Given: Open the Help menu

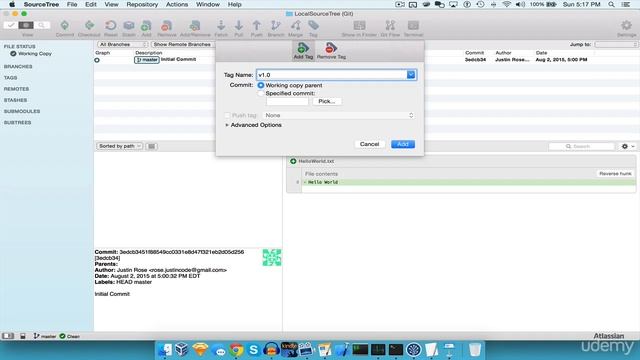Looking at the screenshot, I should [234, 4].
